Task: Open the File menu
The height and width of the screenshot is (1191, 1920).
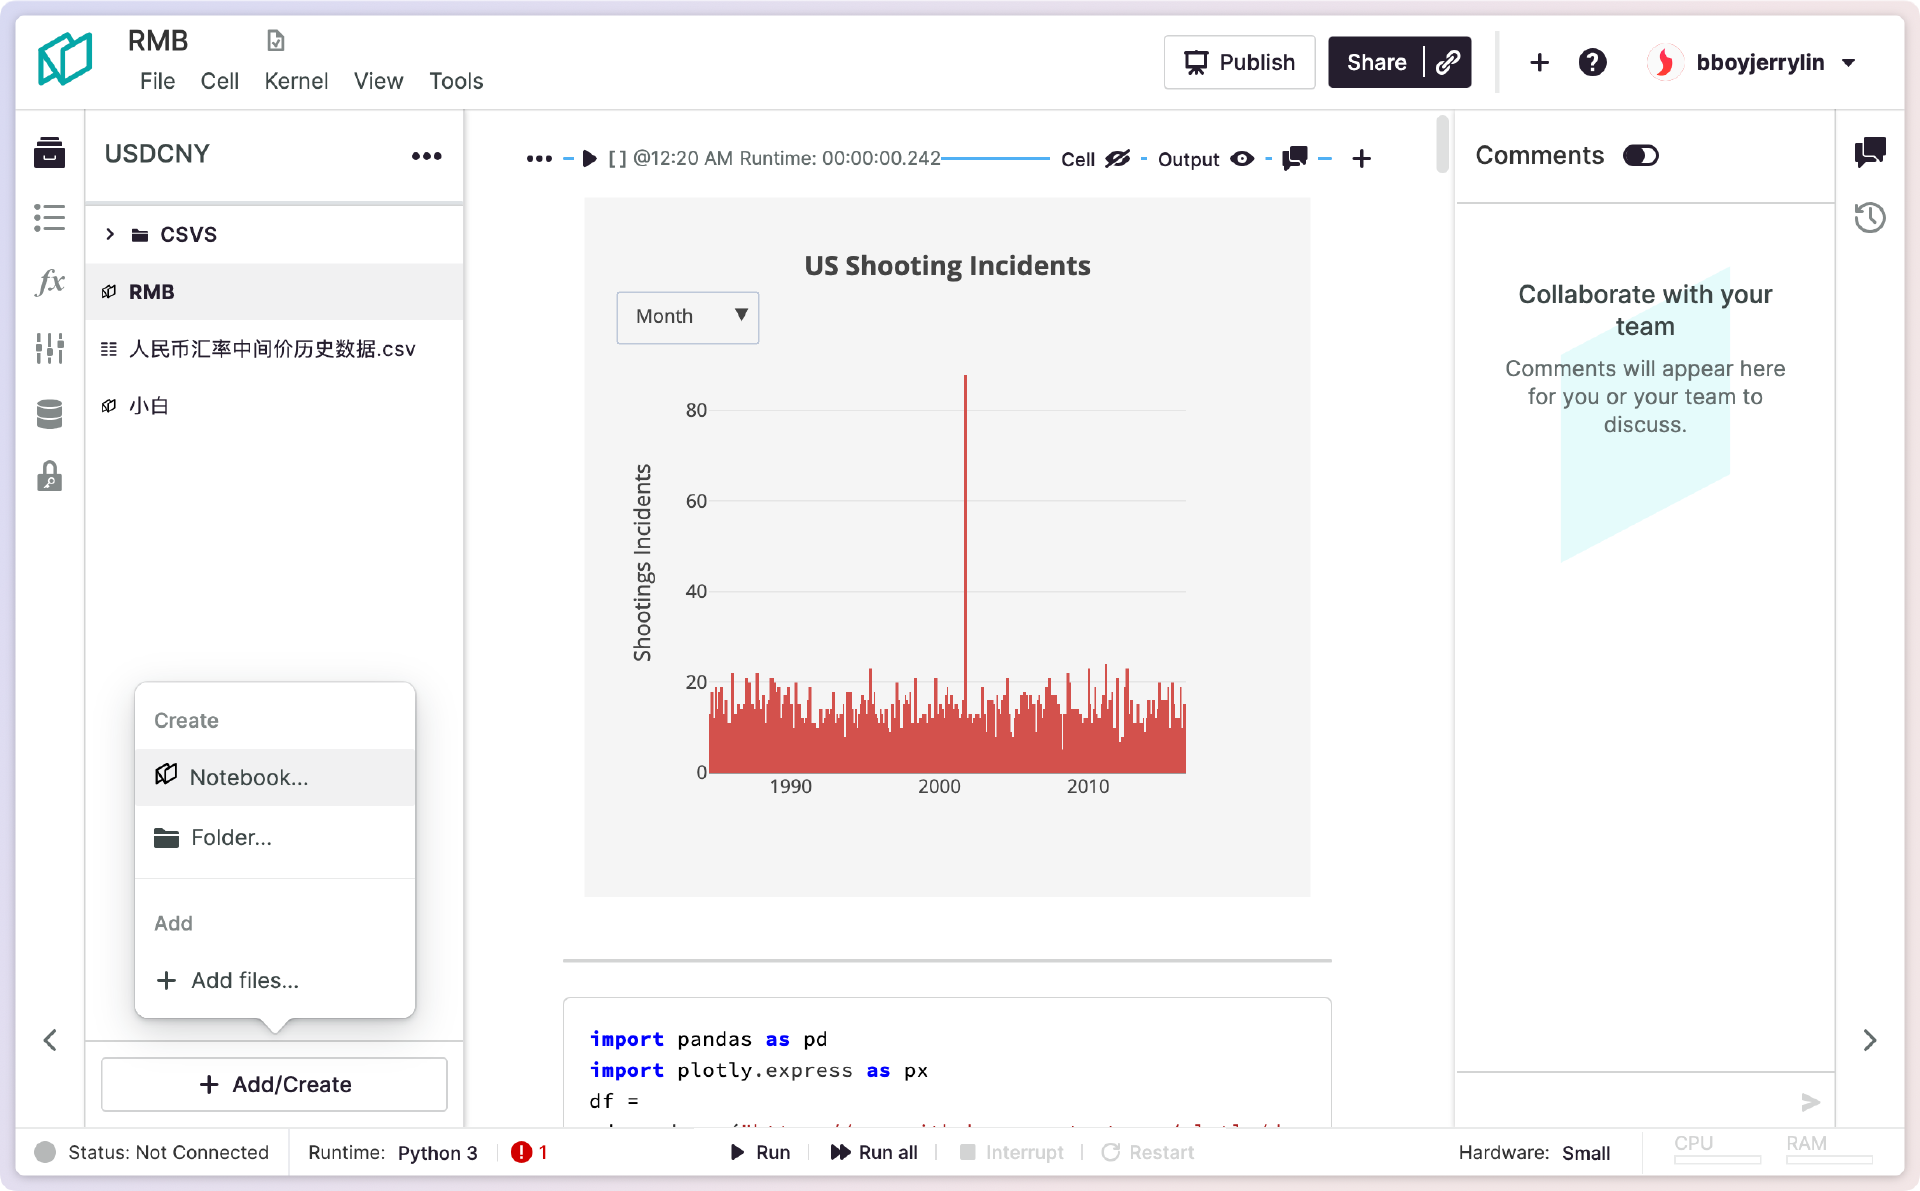Action: (x=158, y=81)
